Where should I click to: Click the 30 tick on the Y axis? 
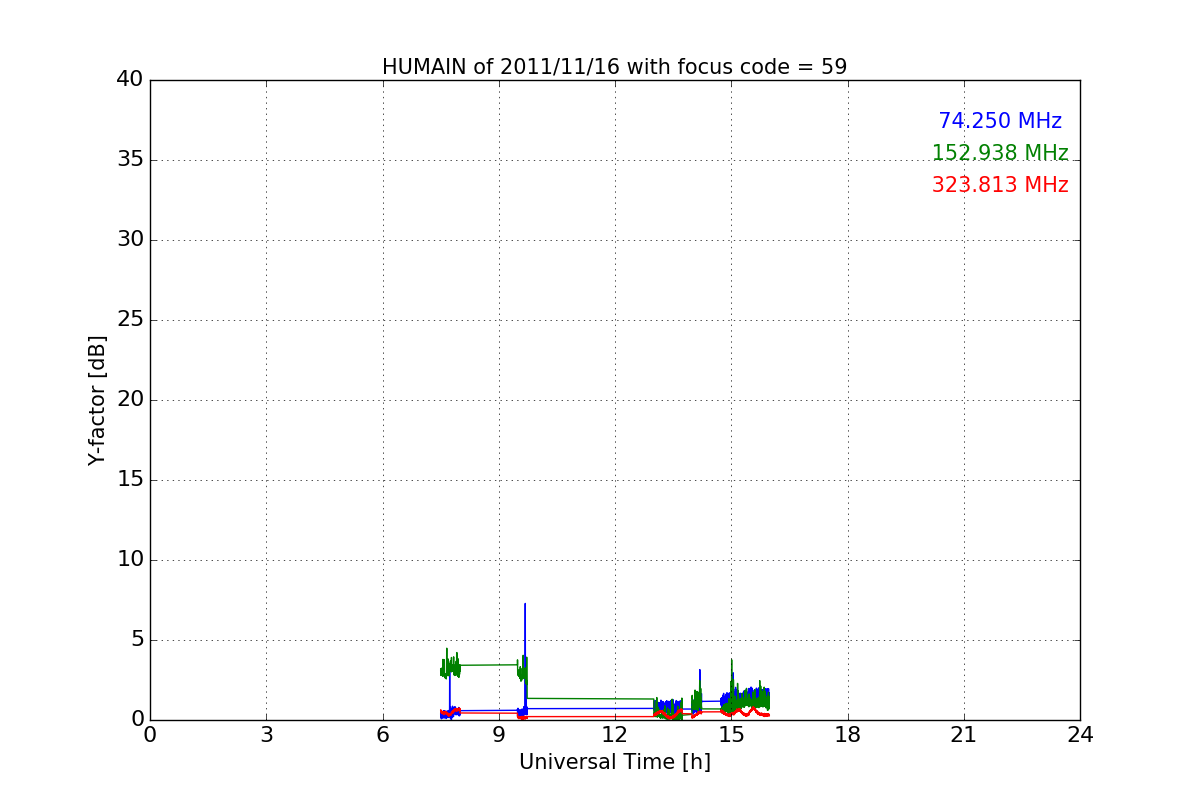click(x=129, y=240)
